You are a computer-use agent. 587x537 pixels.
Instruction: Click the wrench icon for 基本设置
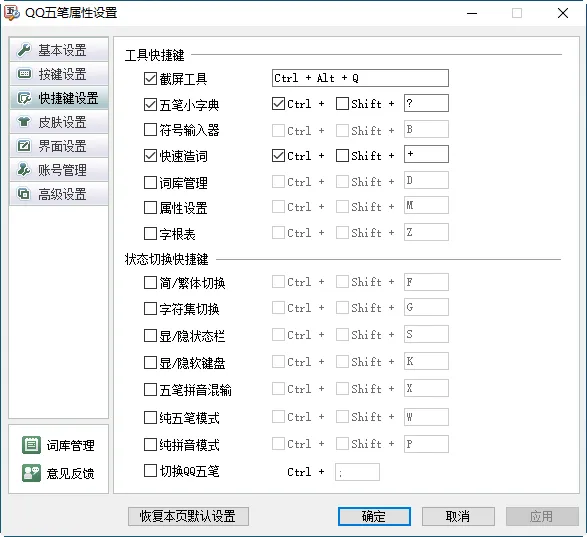[24, 50]
